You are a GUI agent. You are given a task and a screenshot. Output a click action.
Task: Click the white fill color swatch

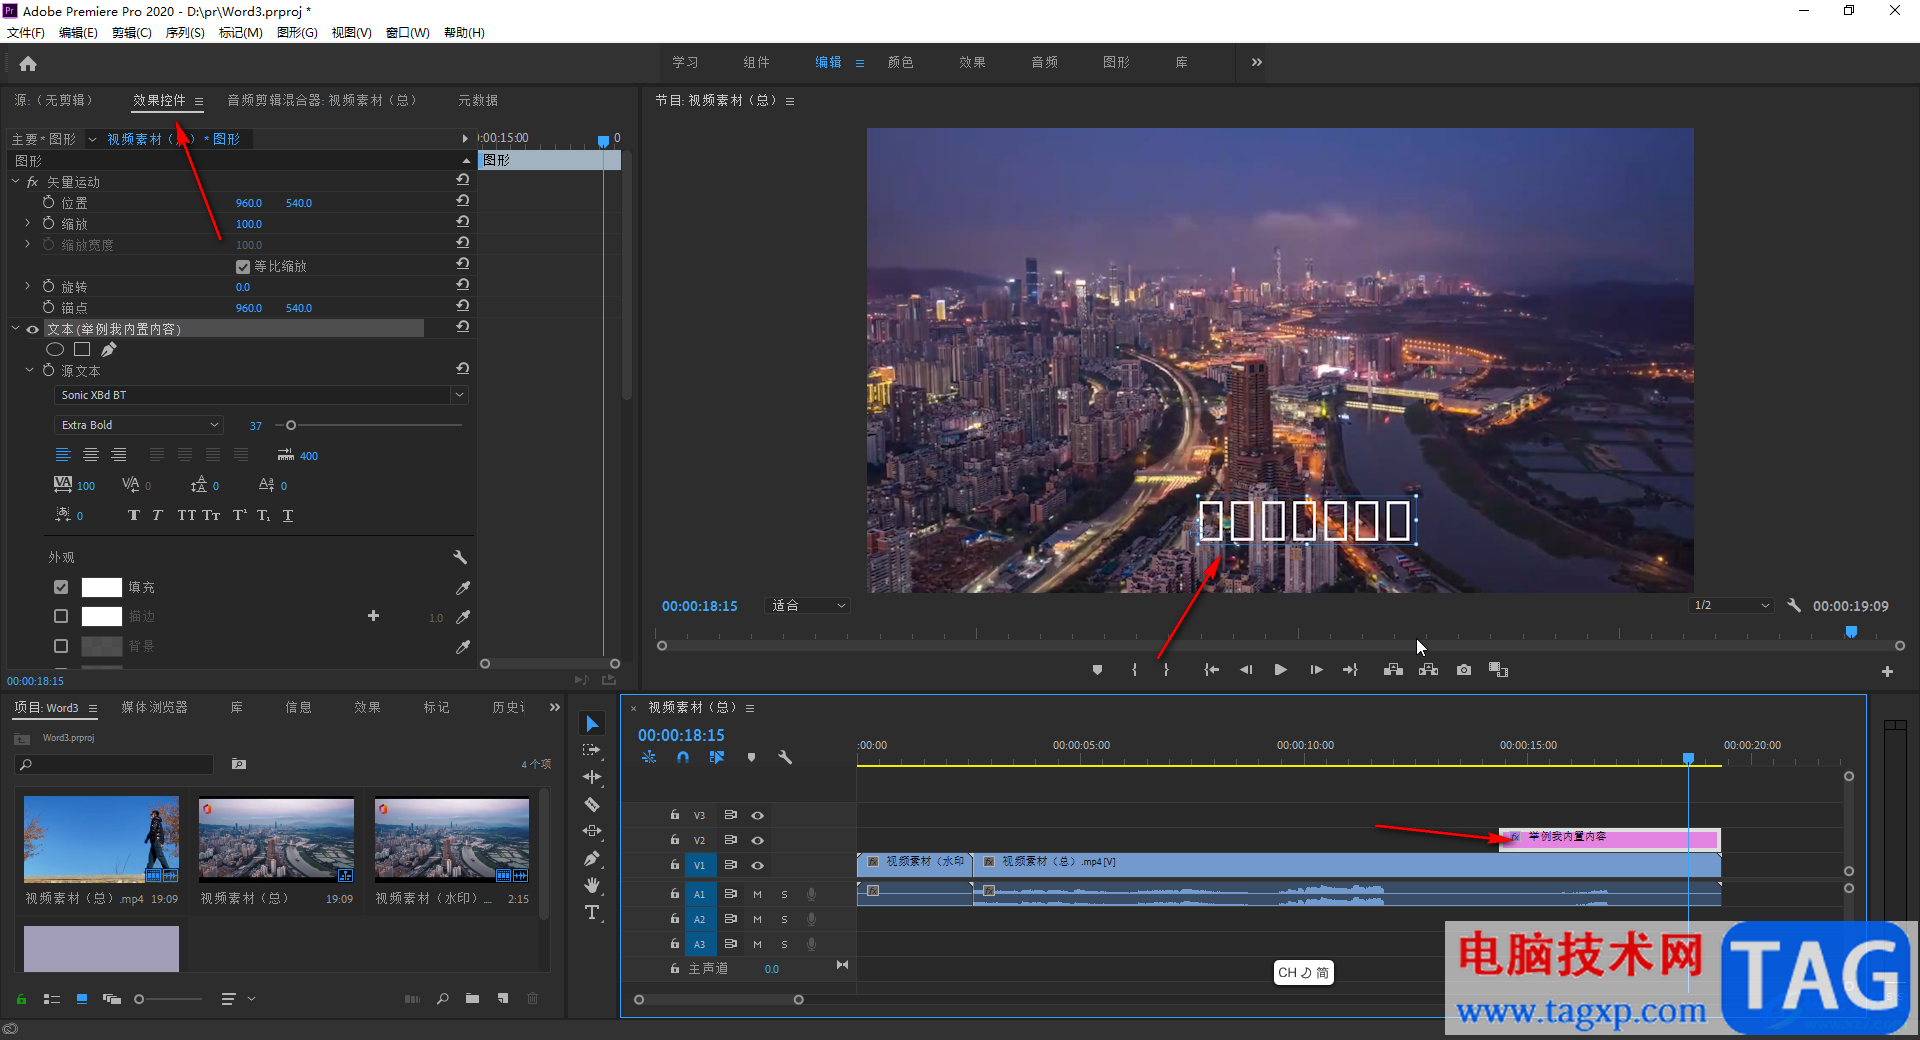pos(101,588)
